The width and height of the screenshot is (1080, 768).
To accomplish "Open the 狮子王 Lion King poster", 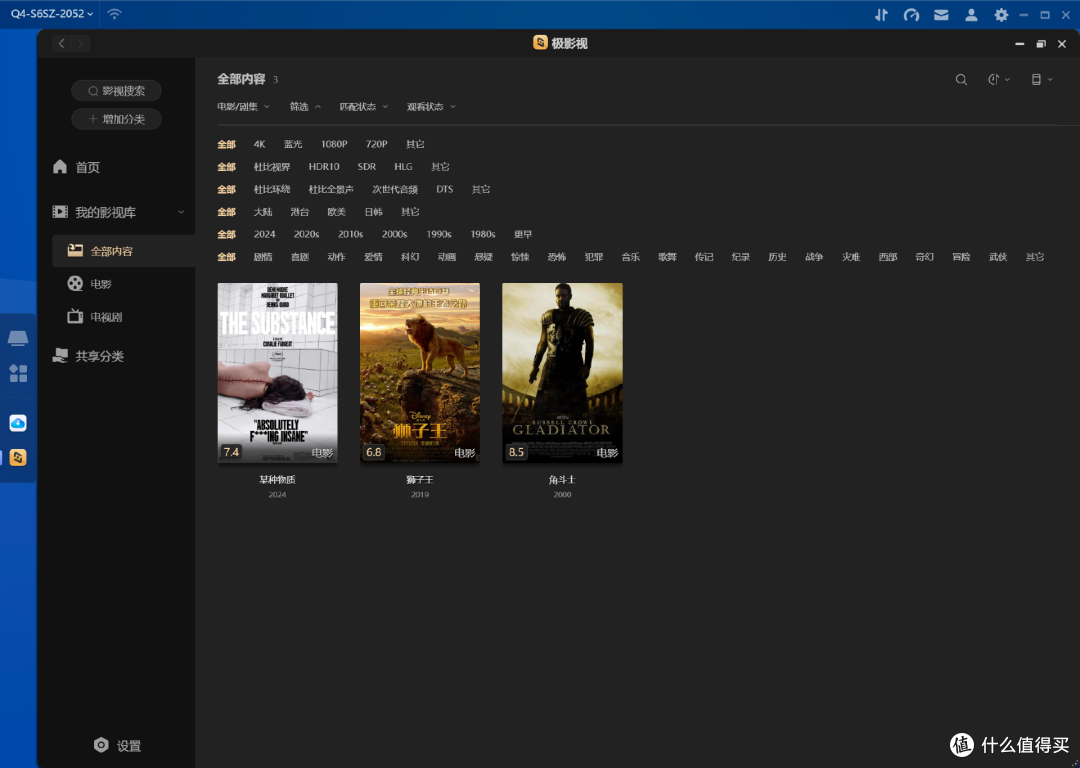I will point(419,373).
